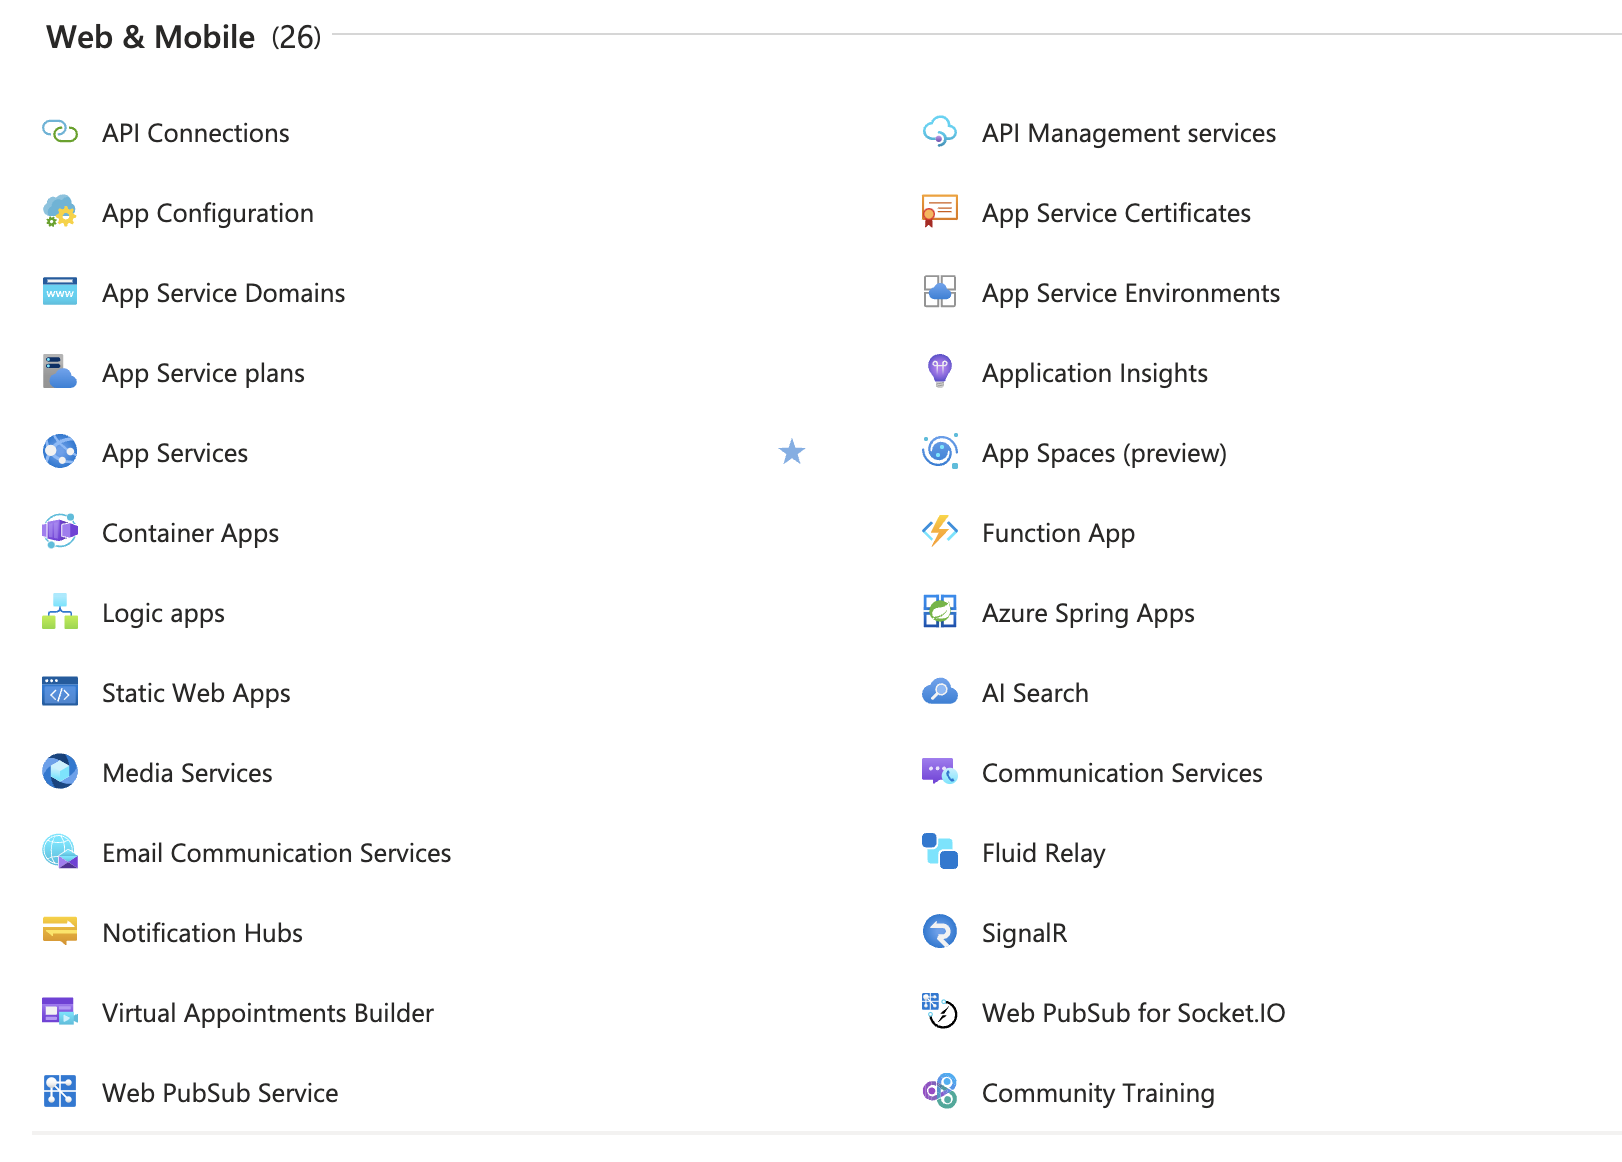Click the Application Insights lightbulb icon

point(940,372)
